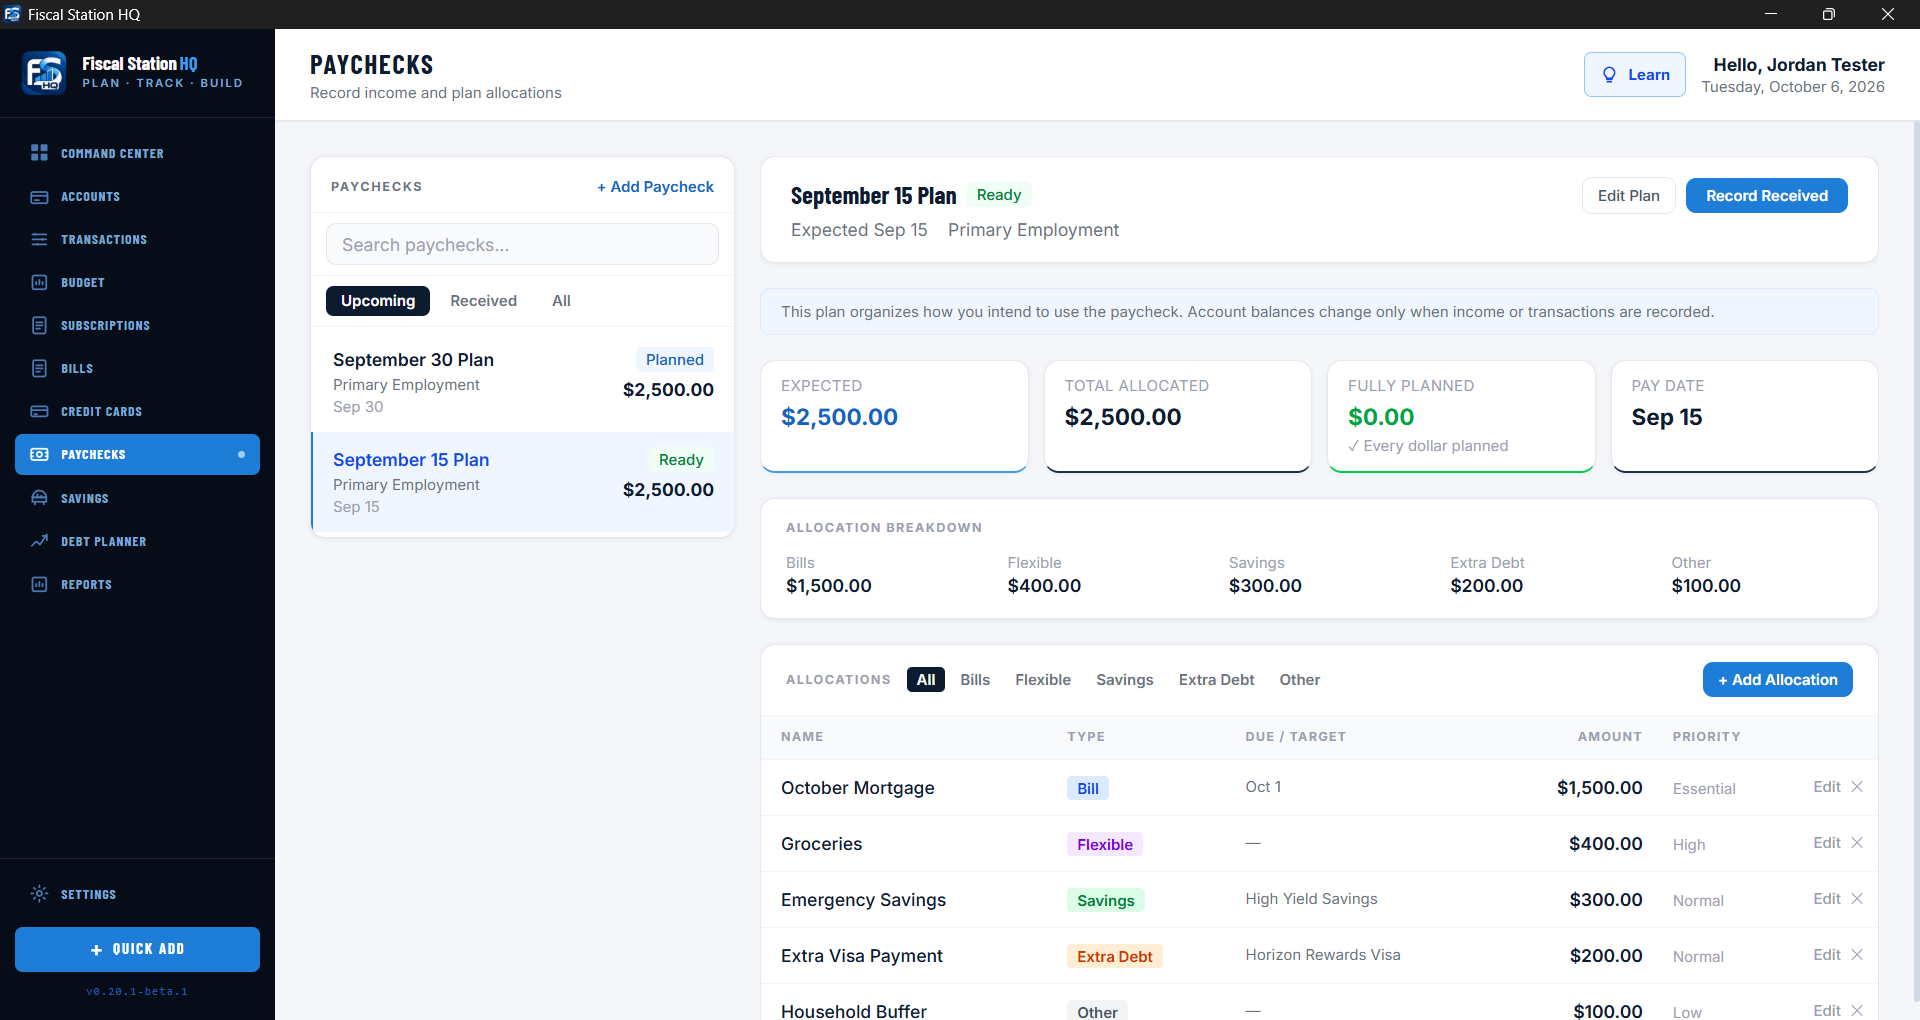Click the Pay Date Sep 15 card

(x=1745, y=416)
